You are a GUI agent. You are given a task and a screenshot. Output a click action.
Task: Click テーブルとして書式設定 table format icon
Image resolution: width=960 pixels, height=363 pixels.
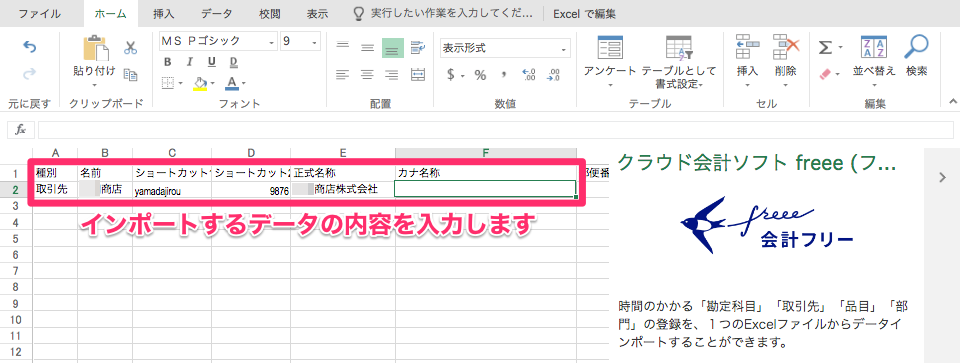click(x=678, y=47)
